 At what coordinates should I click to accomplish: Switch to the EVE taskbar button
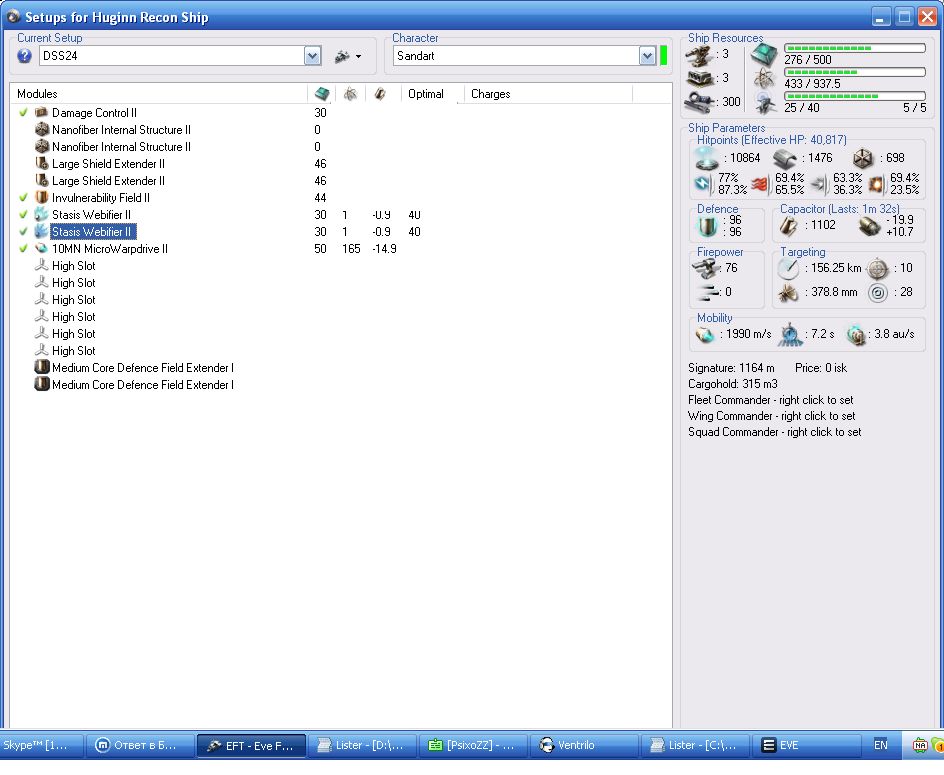[x=807, y=745]
